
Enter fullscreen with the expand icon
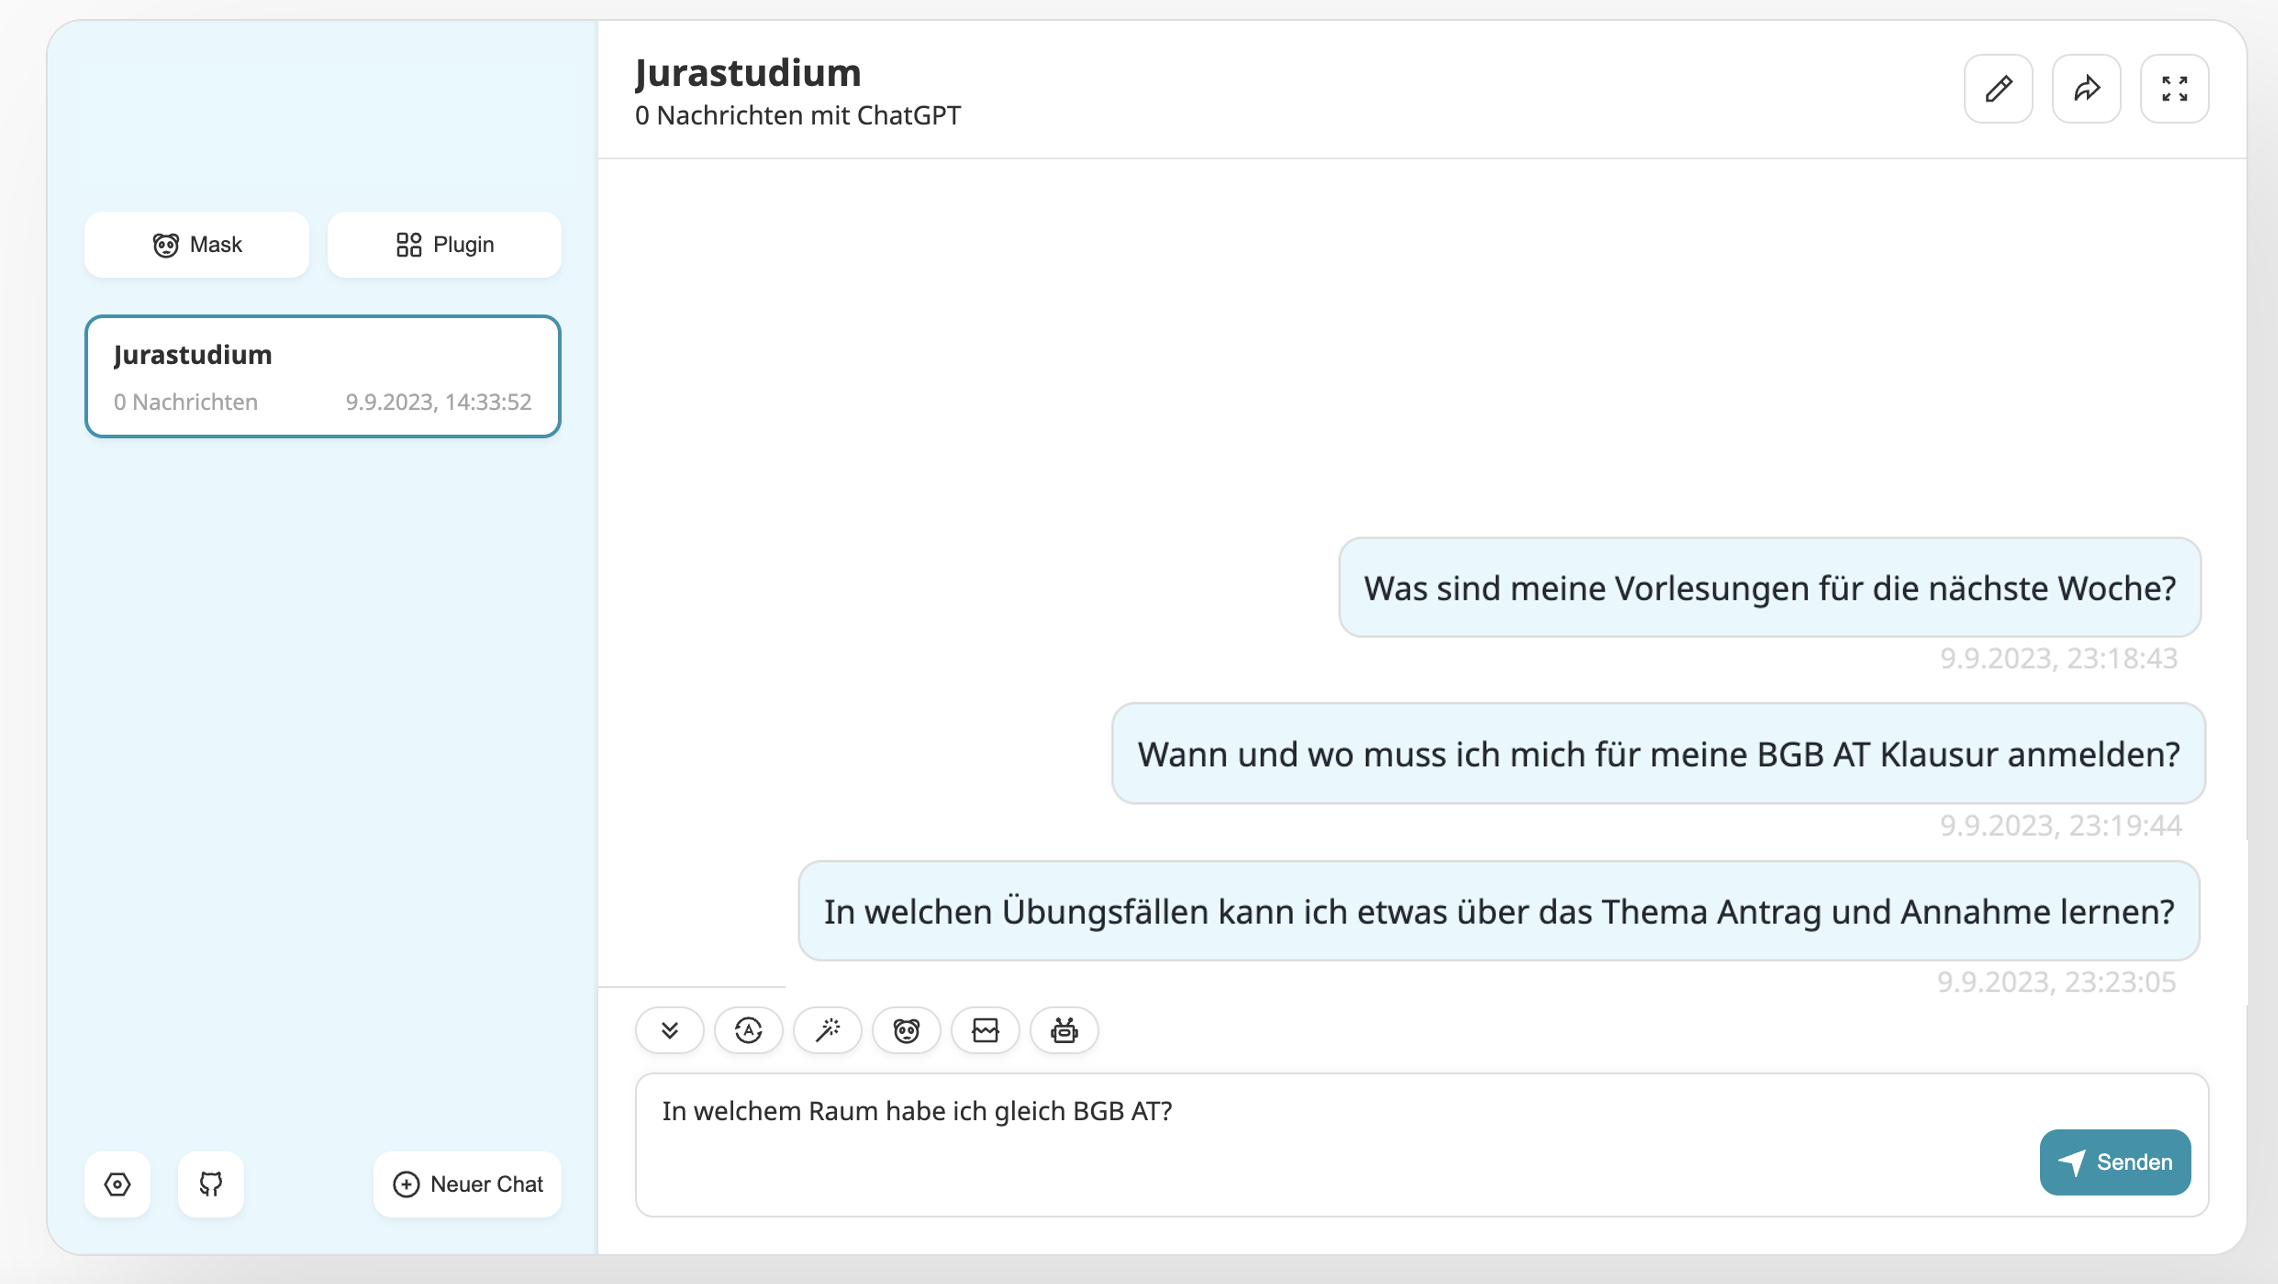point(2174,89)
